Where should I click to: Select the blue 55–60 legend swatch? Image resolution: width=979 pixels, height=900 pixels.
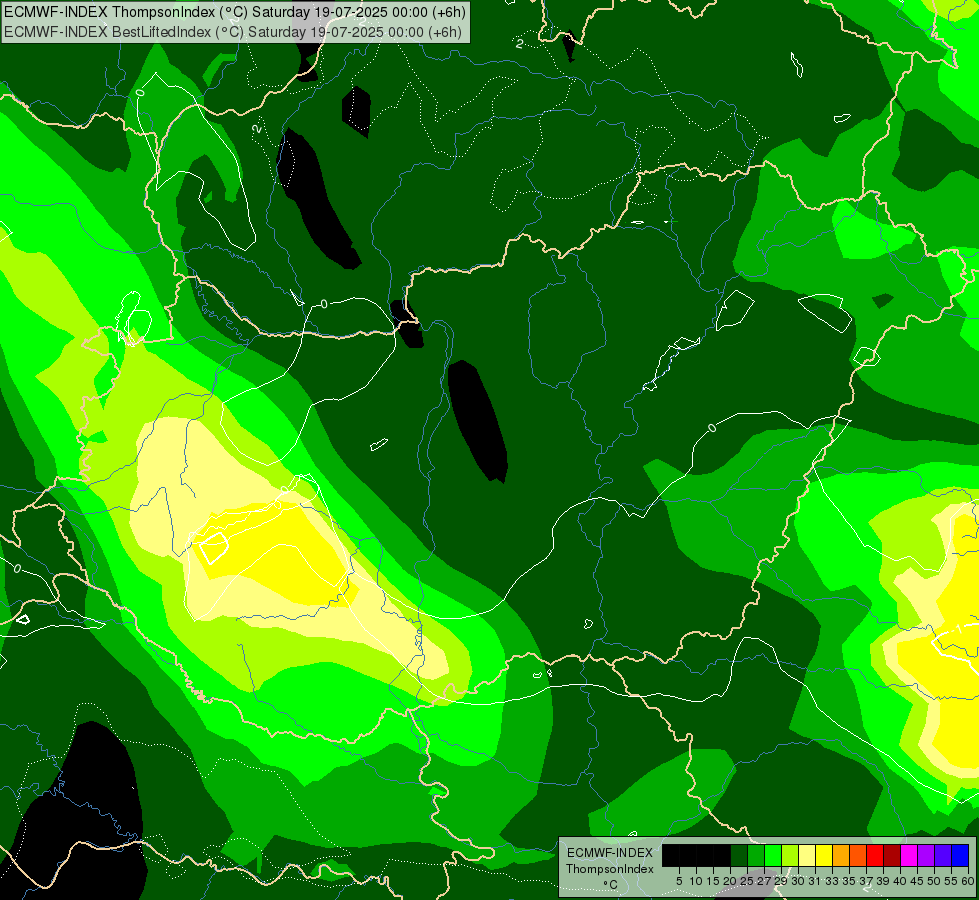tap(960, 855)
